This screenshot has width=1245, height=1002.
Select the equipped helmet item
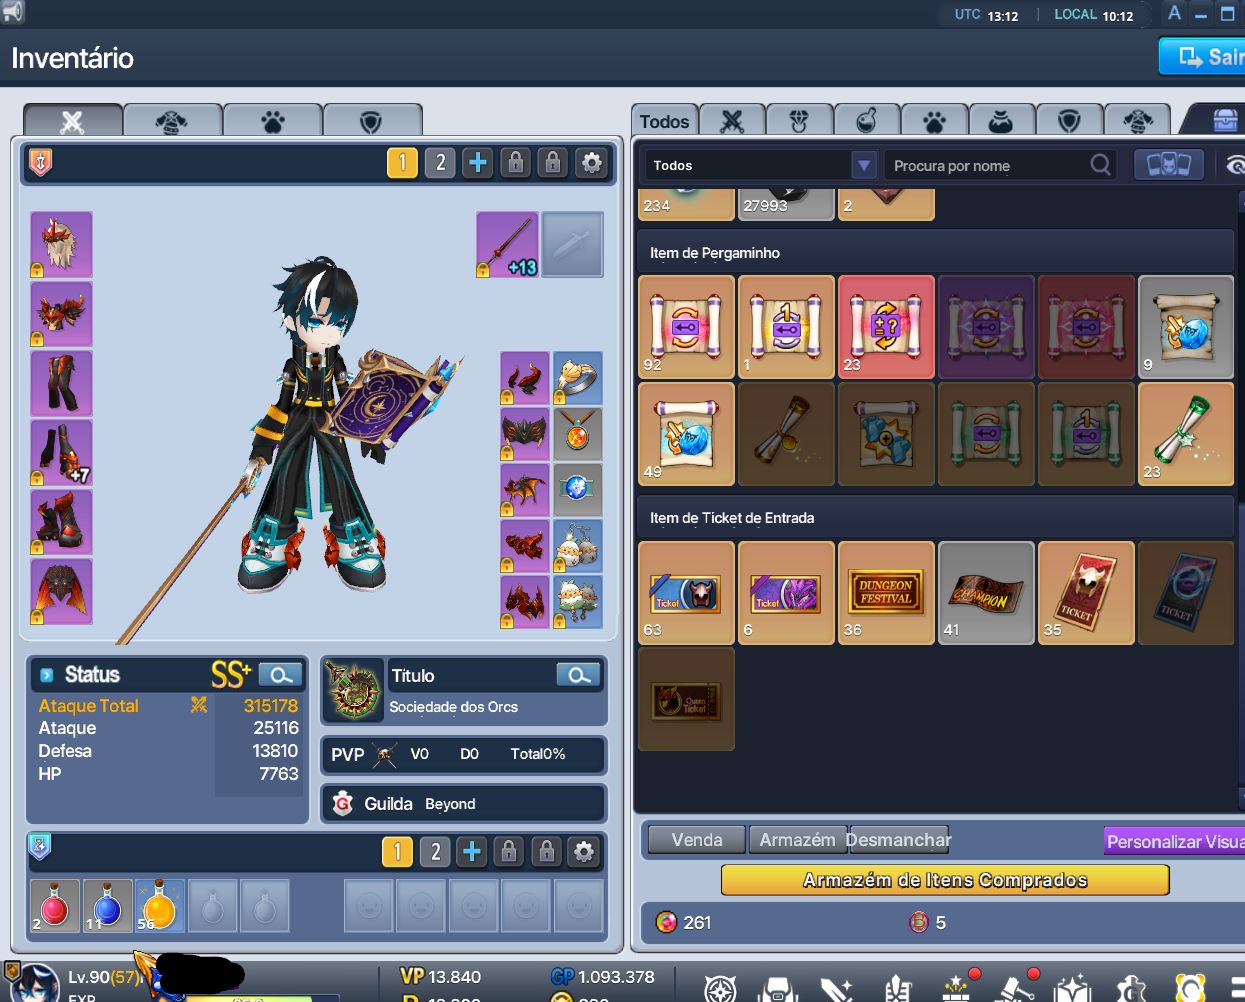click(x=61, y=244)
